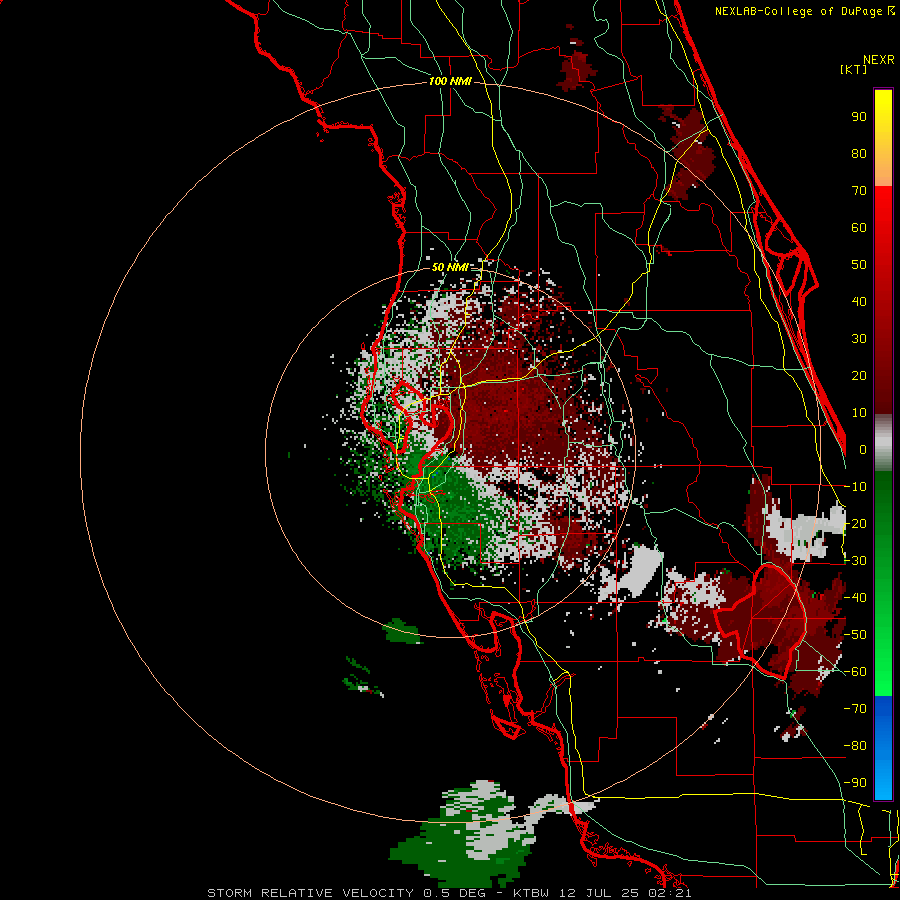The height and width of the screenshot is (900, 900).
Task: Select the -50 scale label
Action: (855, 635)
